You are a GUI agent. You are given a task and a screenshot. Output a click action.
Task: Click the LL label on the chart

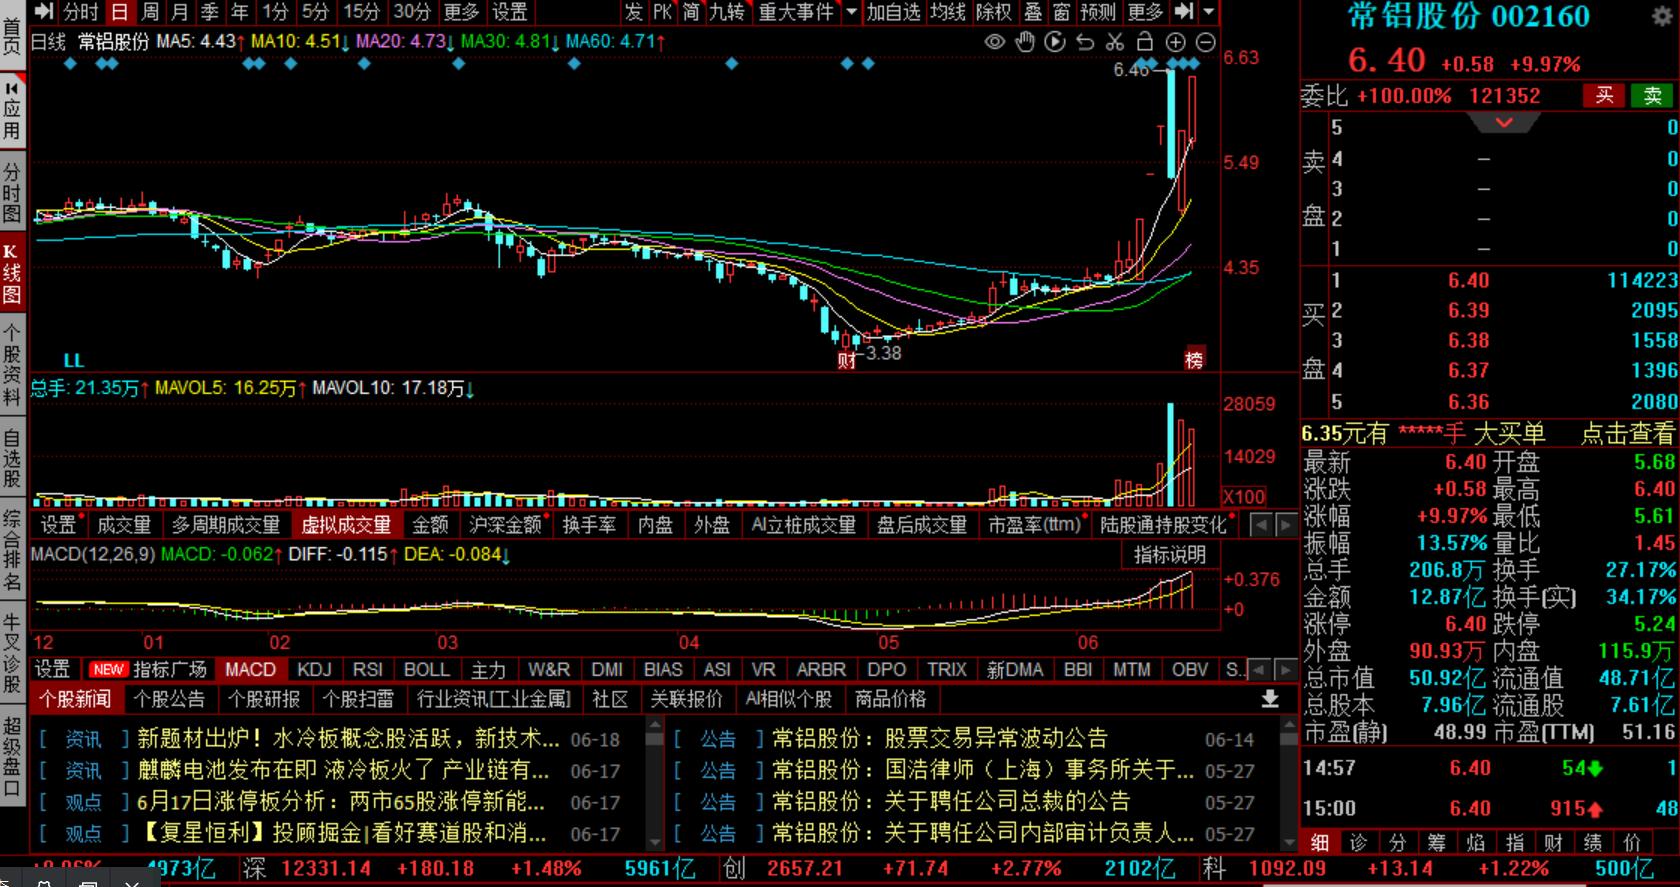point(74,360)
